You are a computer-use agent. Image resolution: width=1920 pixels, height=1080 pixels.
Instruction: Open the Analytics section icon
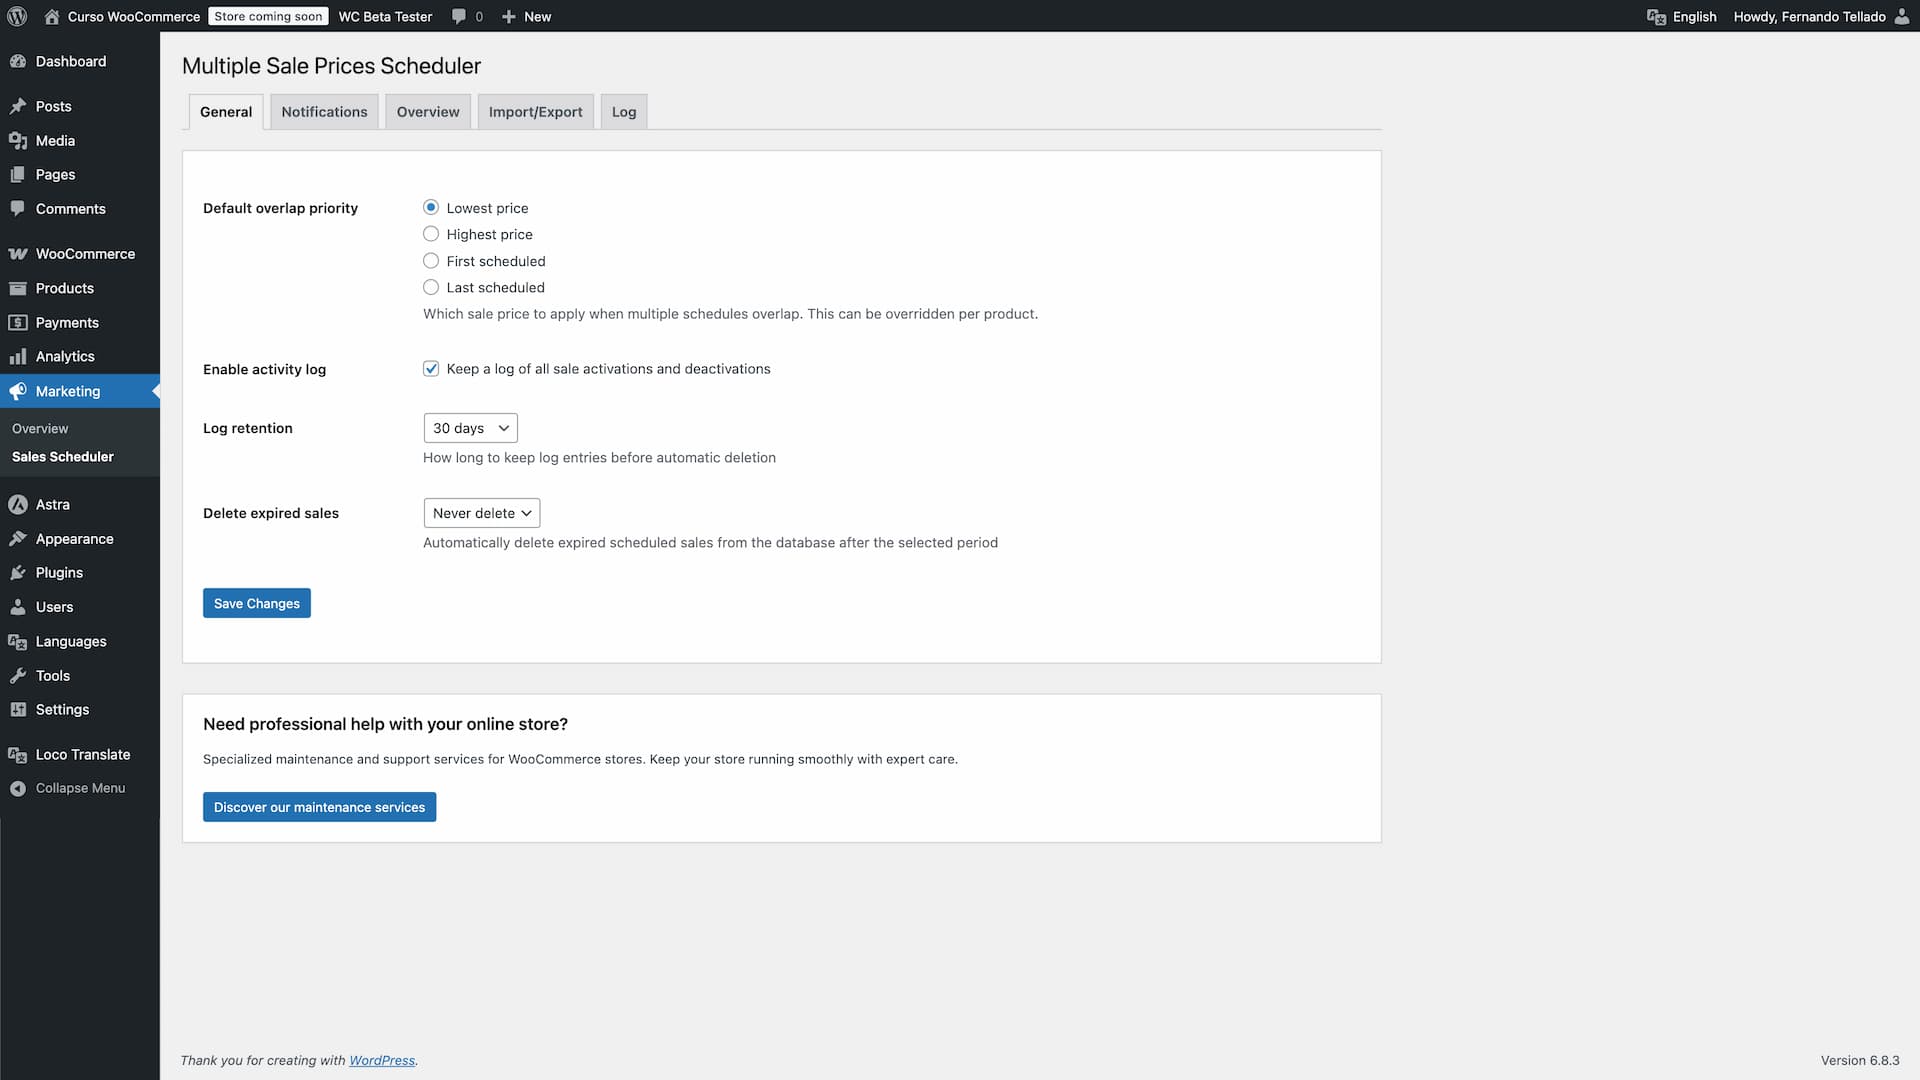coord(18,356)
